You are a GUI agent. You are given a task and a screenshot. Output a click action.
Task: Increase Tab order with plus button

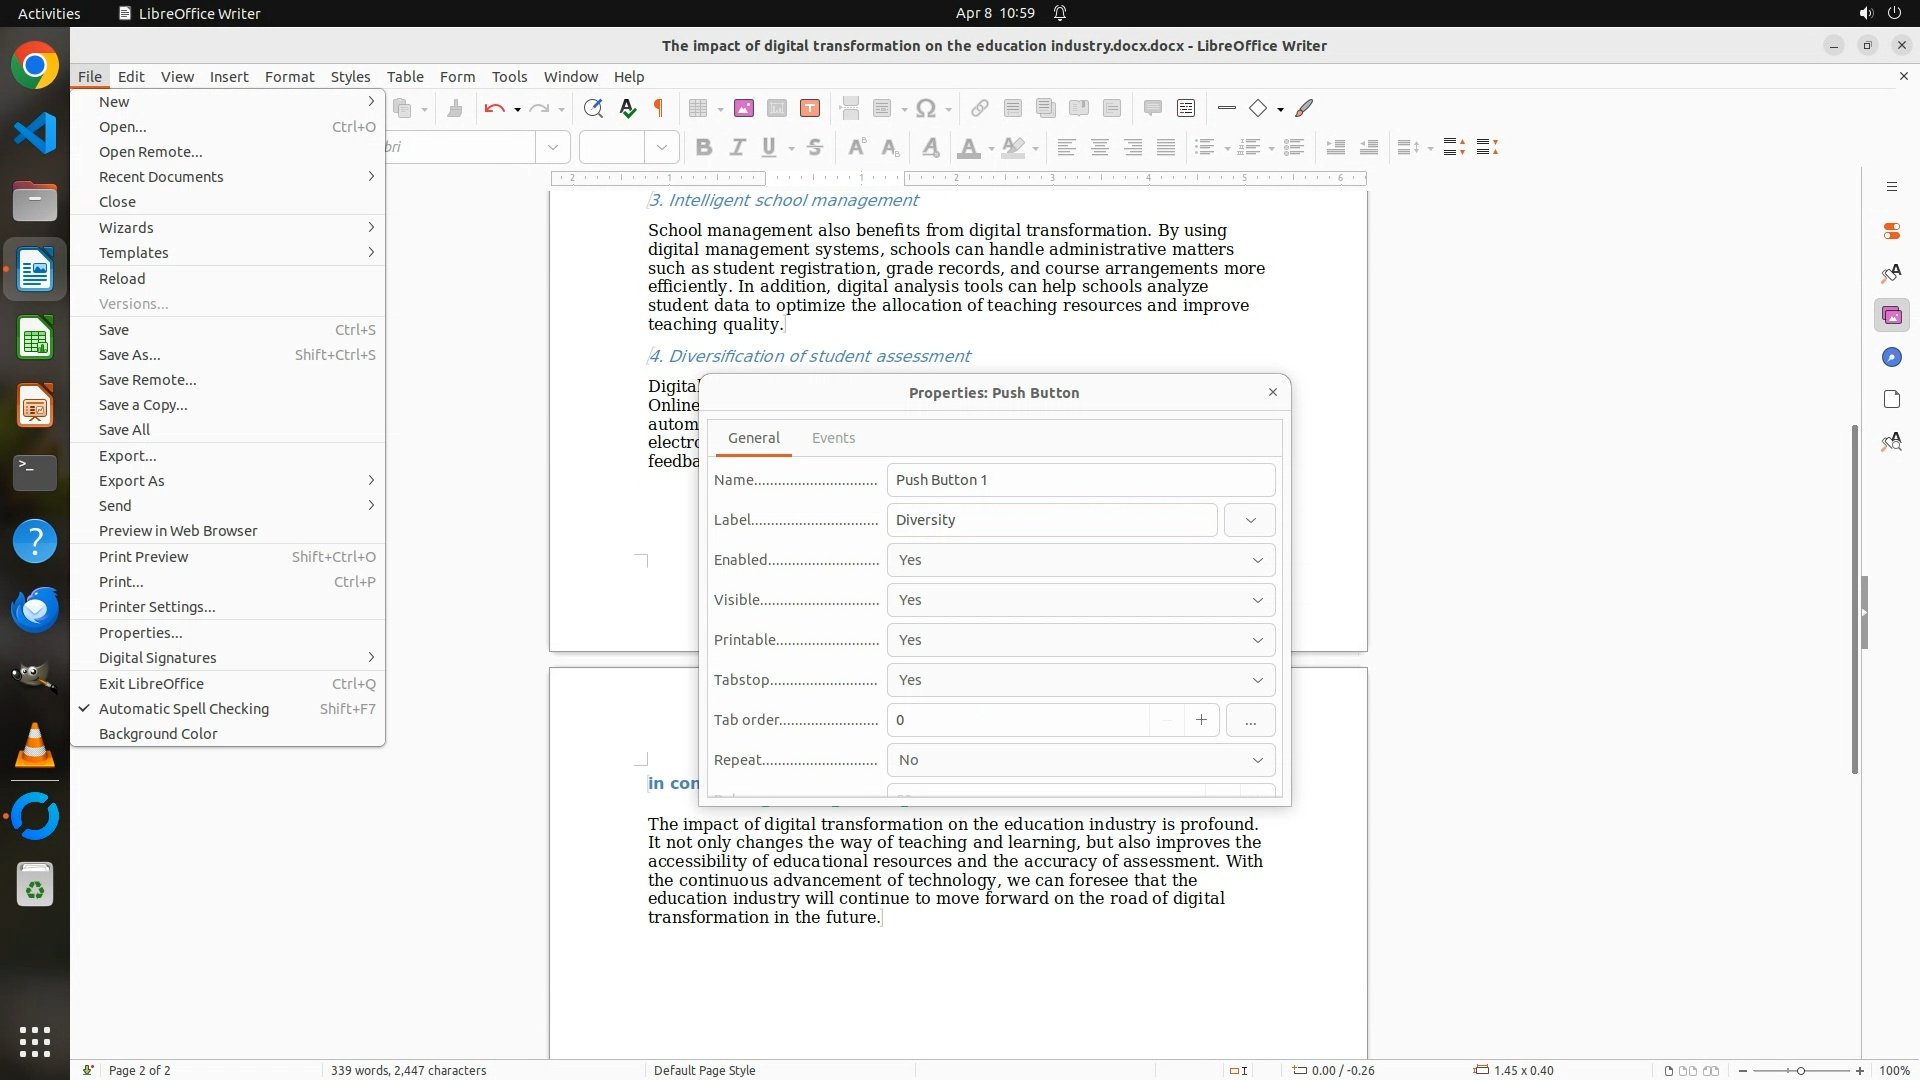click(1201, 720)
